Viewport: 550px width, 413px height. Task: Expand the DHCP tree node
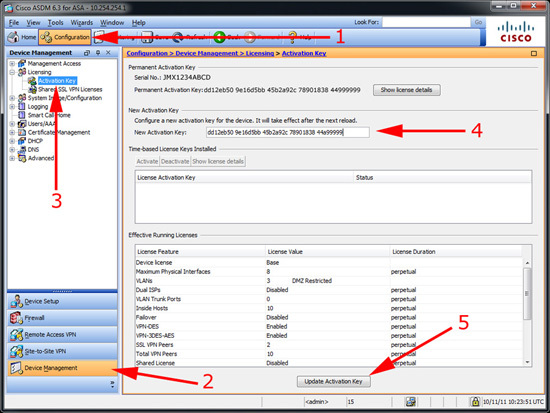tap(12, 141)
